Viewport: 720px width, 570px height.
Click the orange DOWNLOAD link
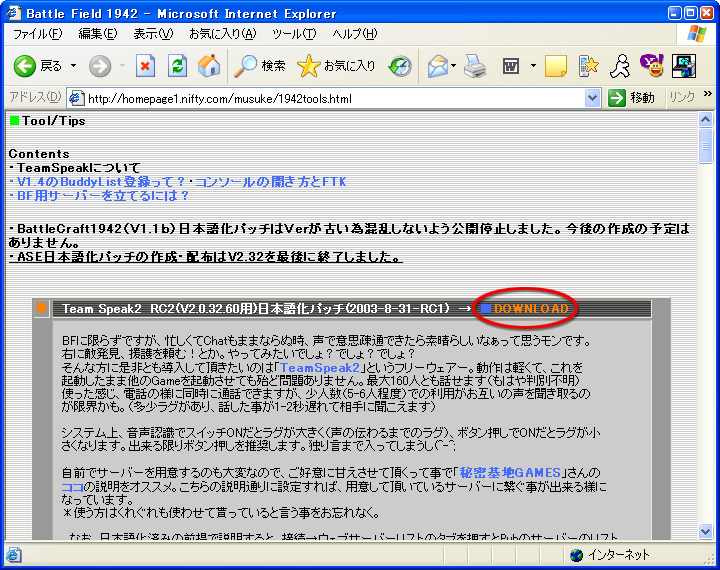click(531, 309)
